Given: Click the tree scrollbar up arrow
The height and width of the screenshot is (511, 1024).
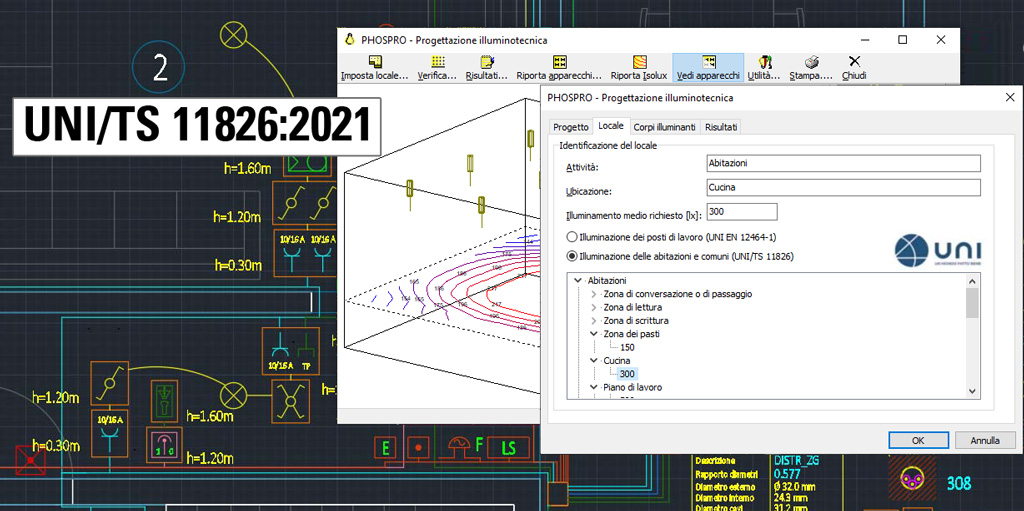Looking at the screenshot, I should click(972, 281).
